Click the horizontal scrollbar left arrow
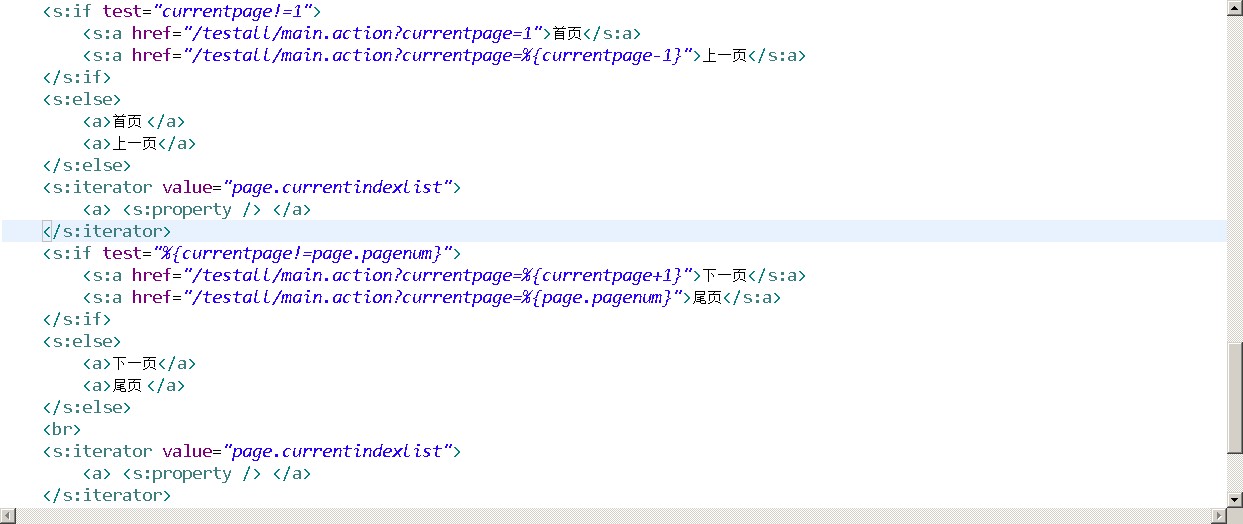The height and width of the screenshot is (524, 1243). coord(9,515)
